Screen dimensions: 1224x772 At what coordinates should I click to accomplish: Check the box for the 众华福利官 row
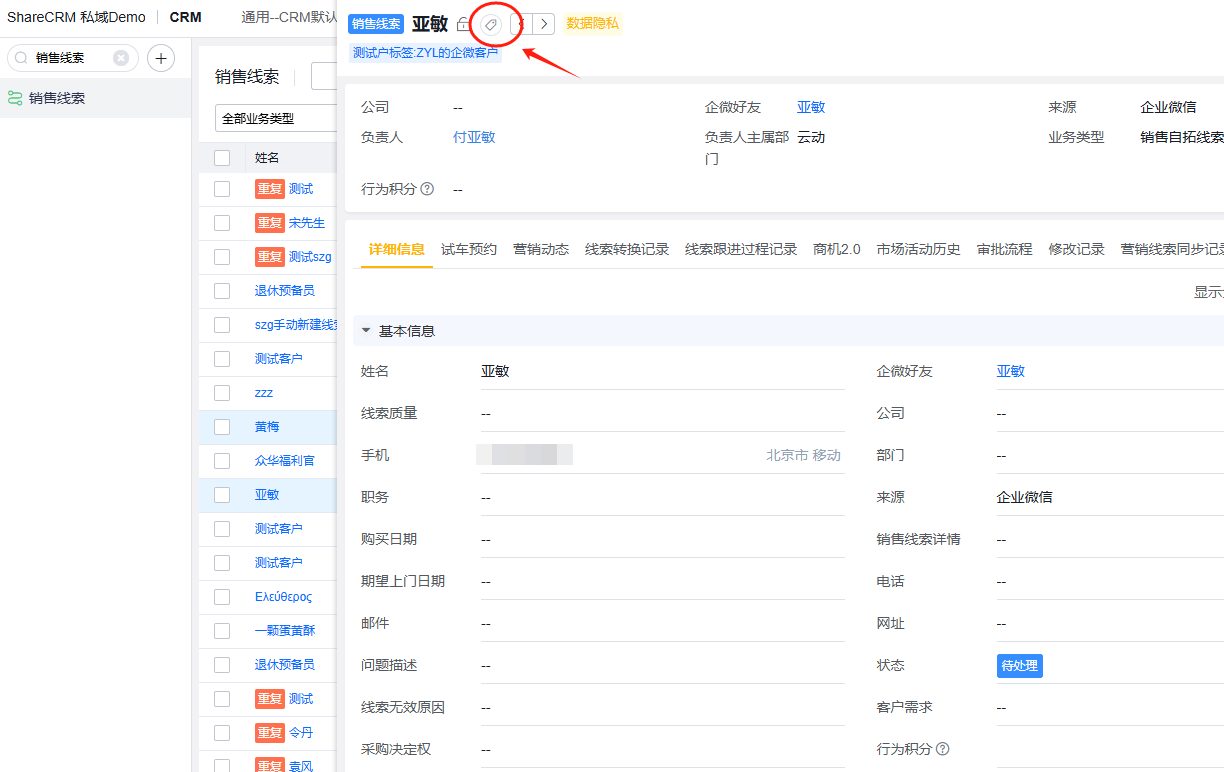click(222, 461)
